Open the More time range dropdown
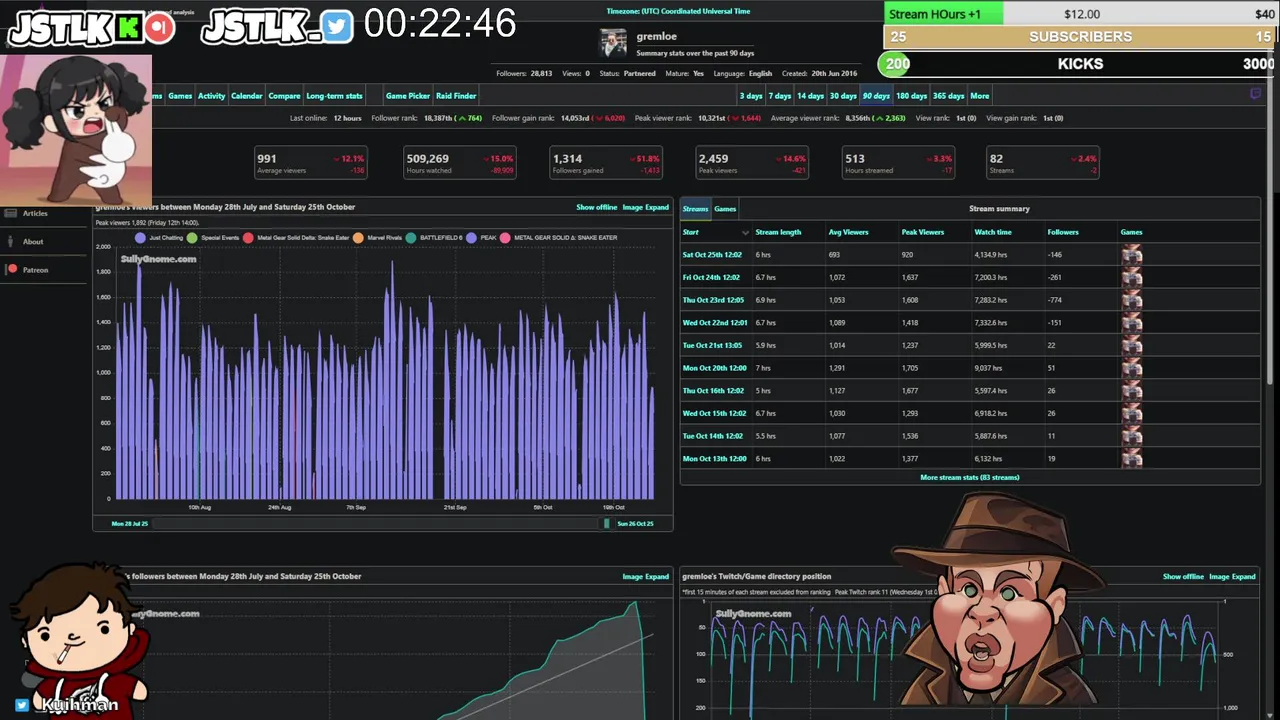The width and height of the screenshot is (1280, 720). (979, 96)
